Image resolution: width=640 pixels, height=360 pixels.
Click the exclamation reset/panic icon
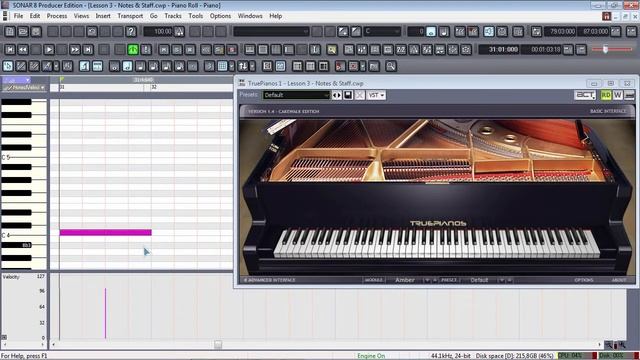(x=146, y=49)
